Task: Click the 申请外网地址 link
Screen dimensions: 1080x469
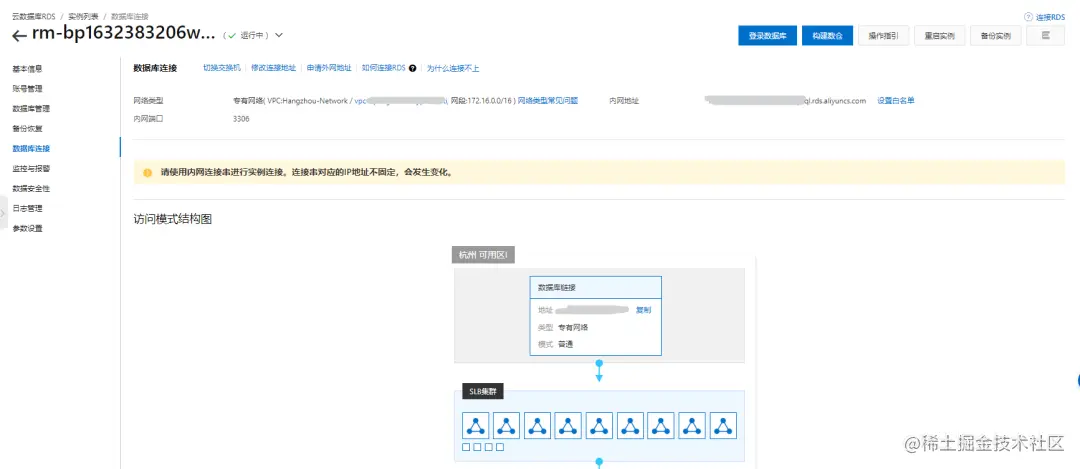Action: click(x=329, y=68)
